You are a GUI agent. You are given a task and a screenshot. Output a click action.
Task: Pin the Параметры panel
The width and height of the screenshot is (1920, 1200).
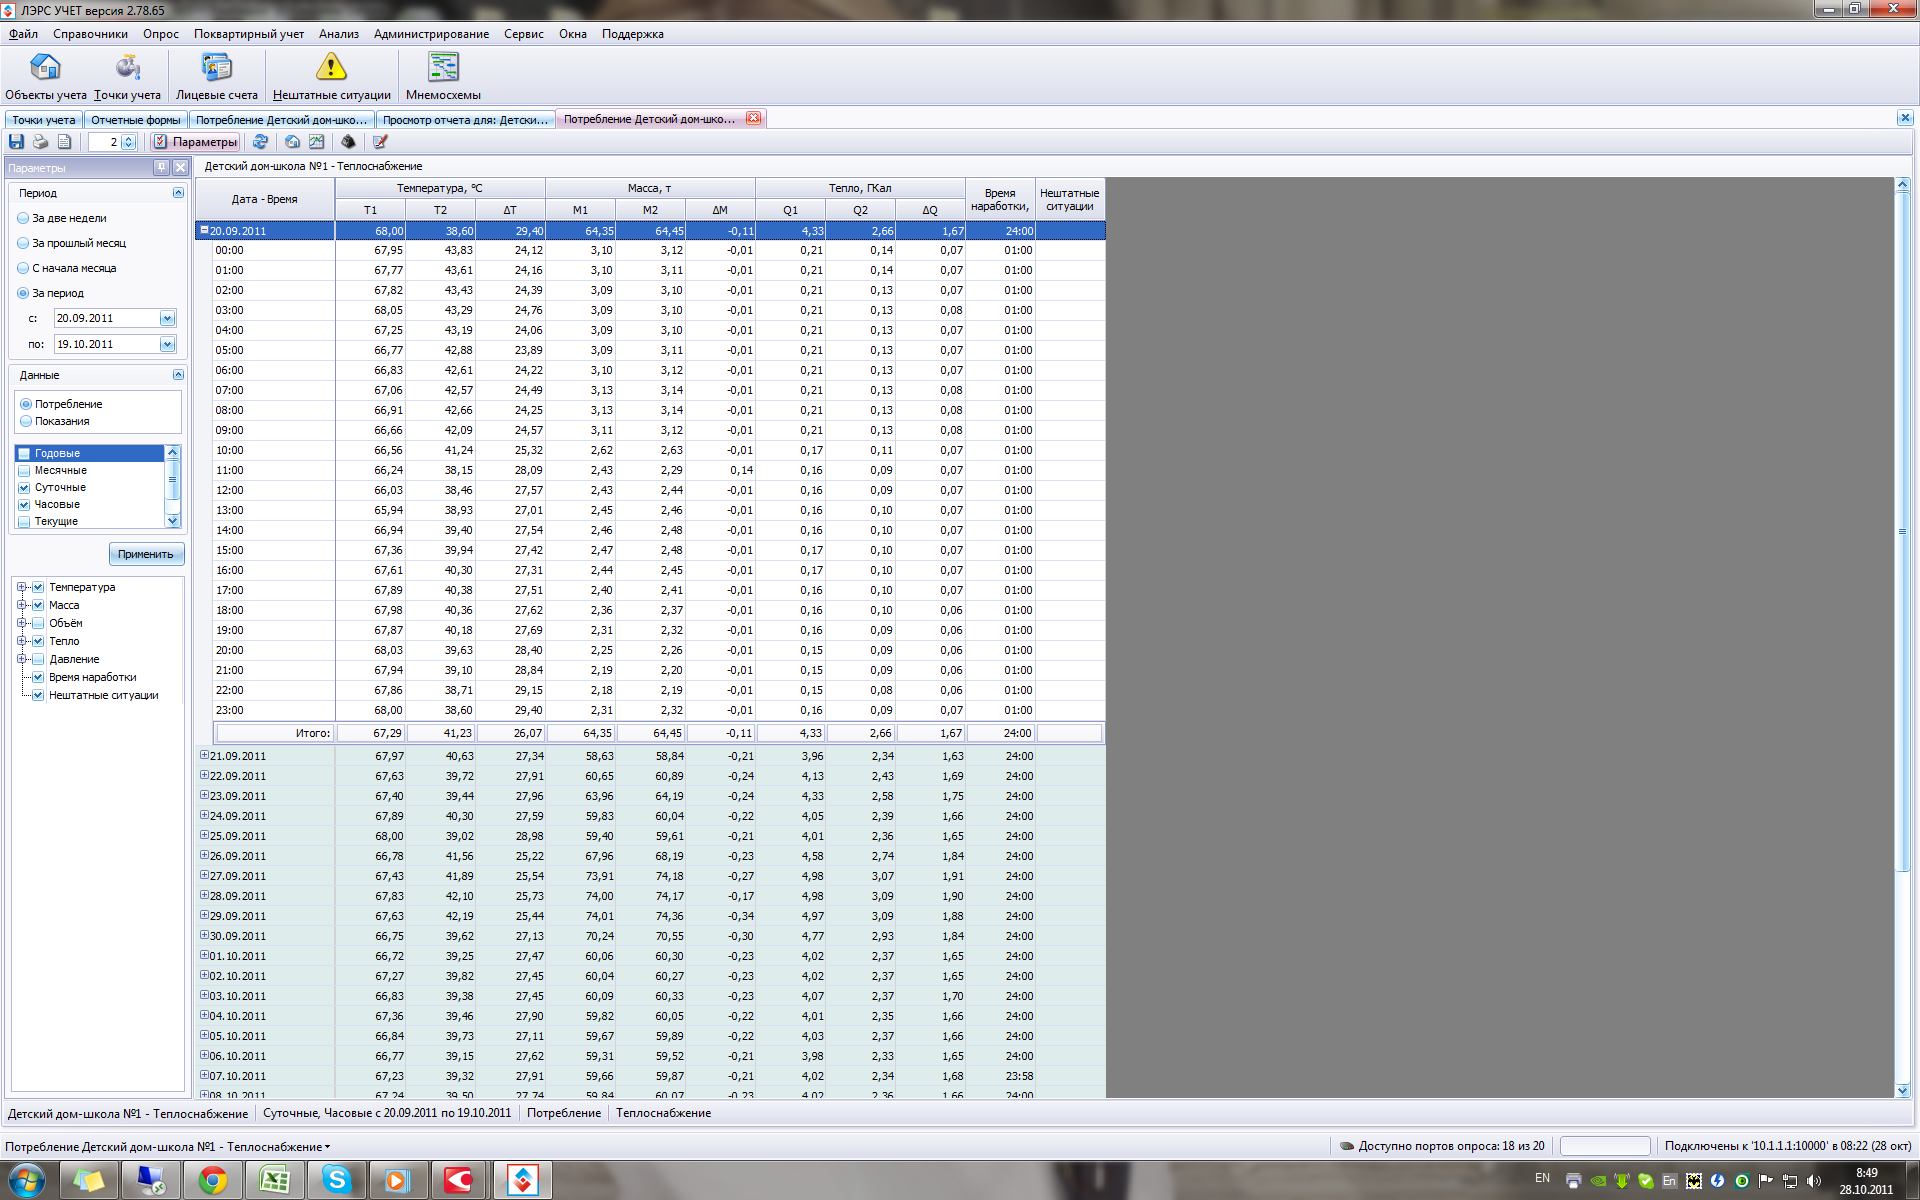[x=161, y=167]
